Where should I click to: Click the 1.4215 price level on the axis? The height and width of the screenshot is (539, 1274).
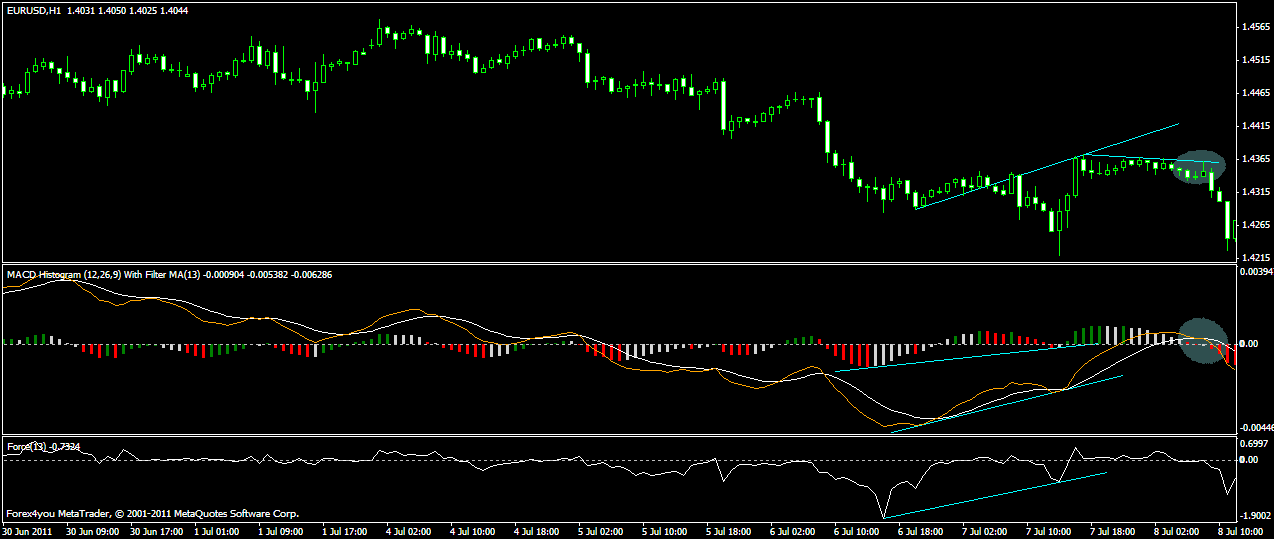pos(1254,257)
